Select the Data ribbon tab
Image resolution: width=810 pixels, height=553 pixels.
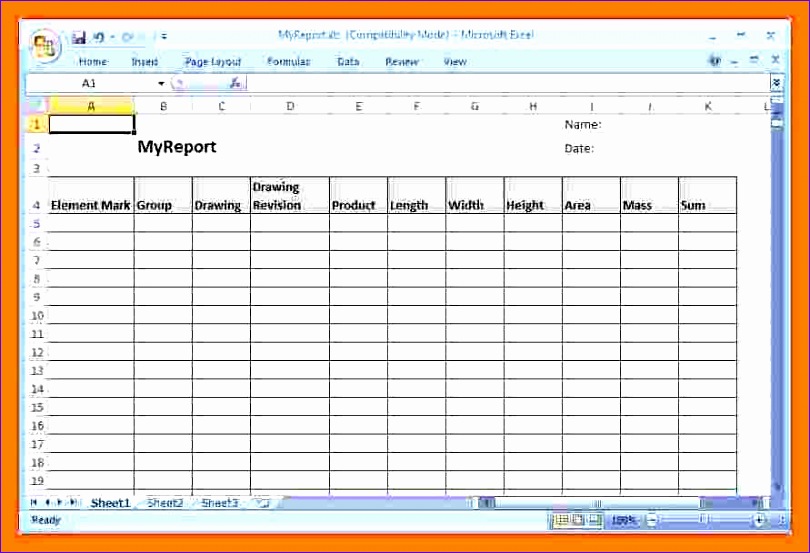pyautogui.click(x=348, y=62)
